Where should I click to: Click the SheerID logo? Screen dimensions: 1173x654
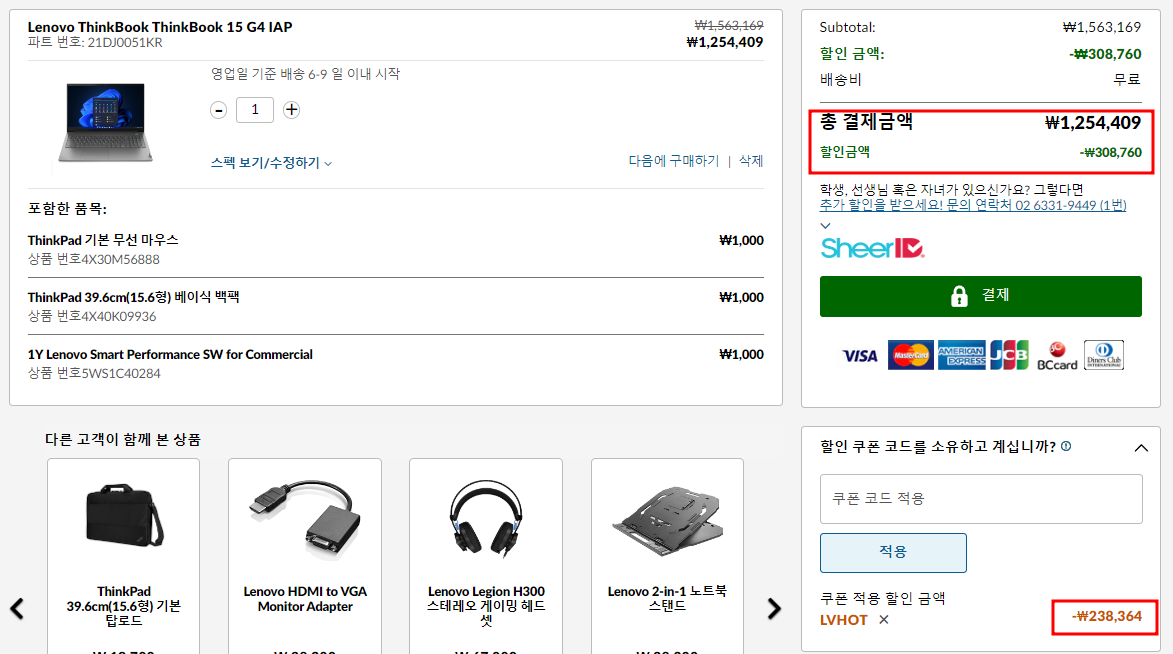[x=872, y=248]
